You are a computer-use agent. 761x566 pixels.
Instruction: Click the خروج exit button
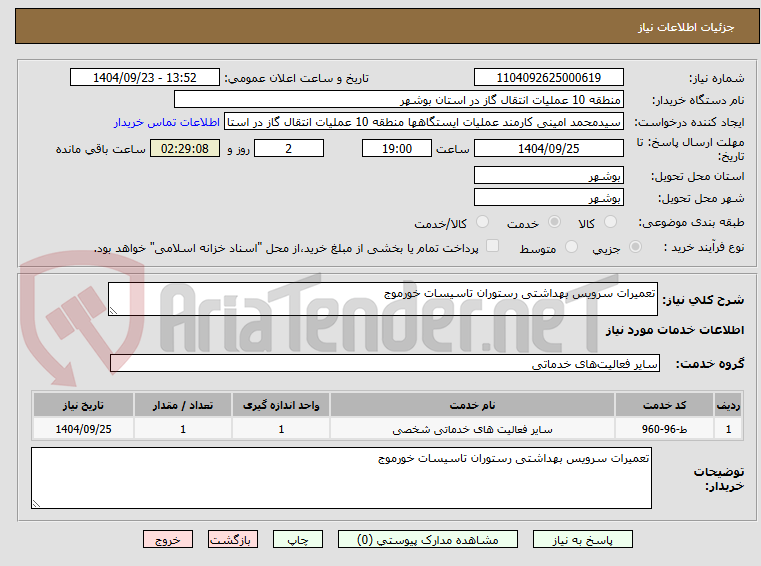(x=167, y=539)
